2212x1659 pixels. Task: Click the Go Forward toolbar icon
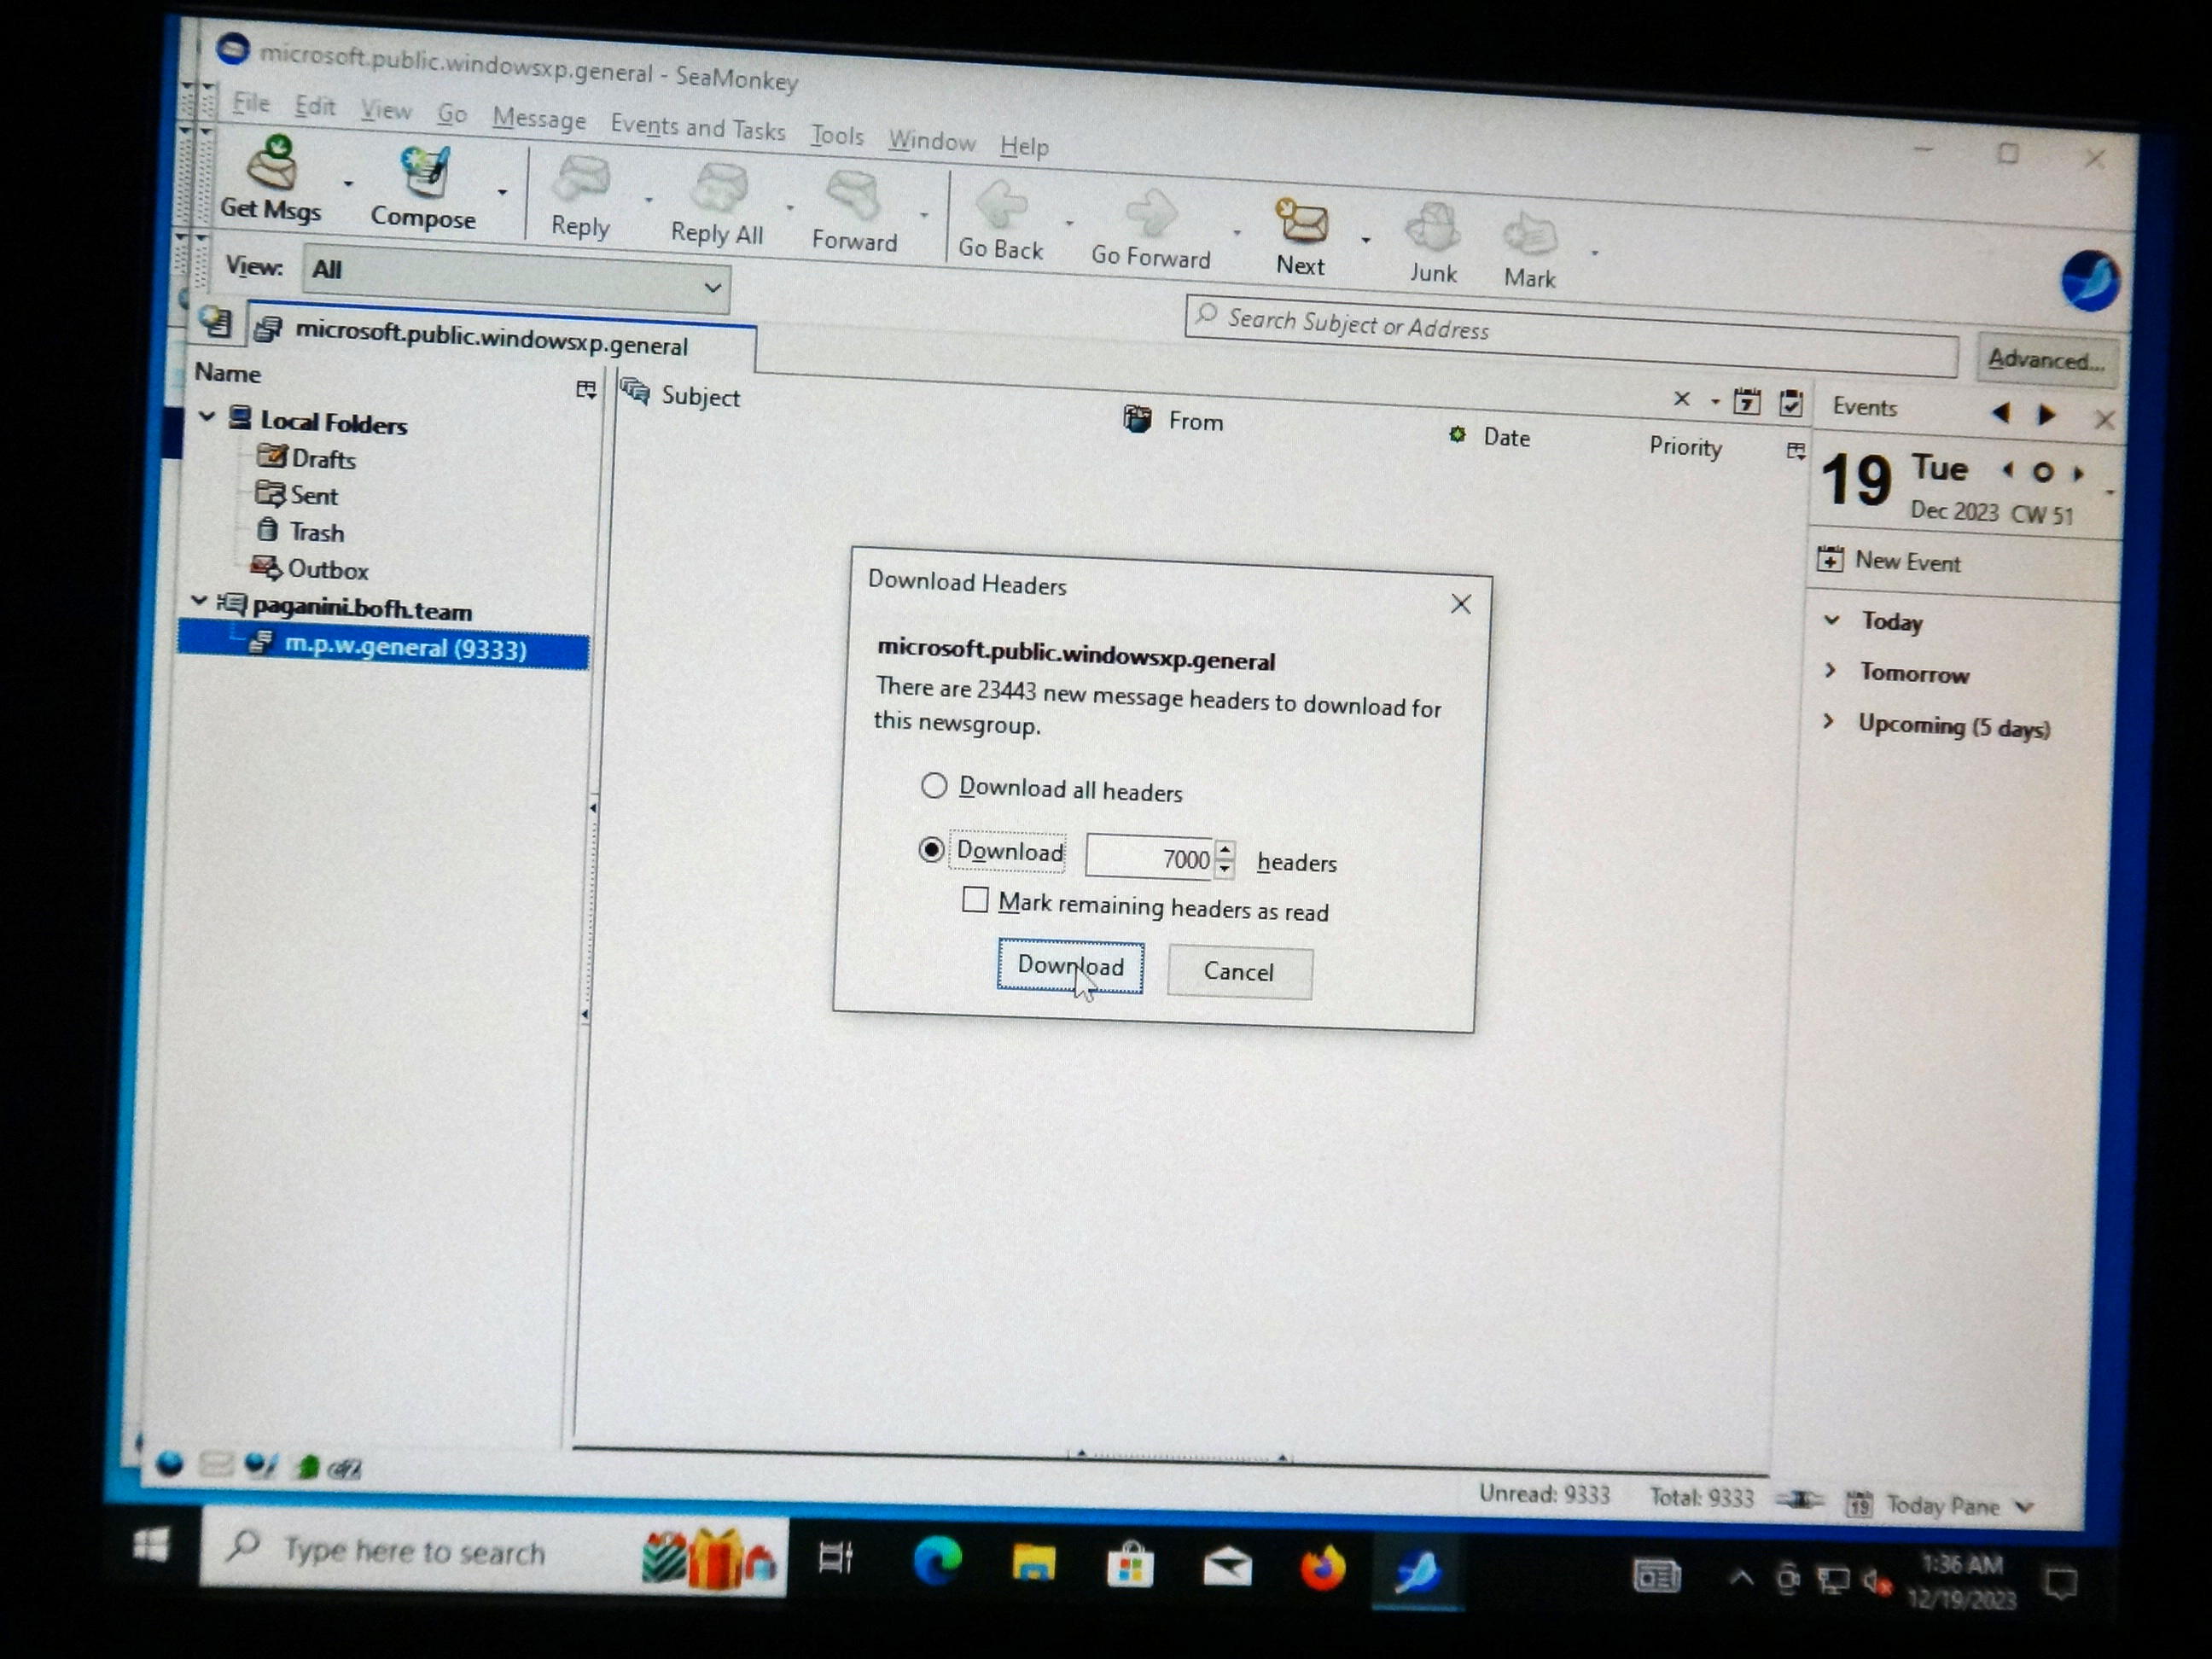click(1151, 213)
